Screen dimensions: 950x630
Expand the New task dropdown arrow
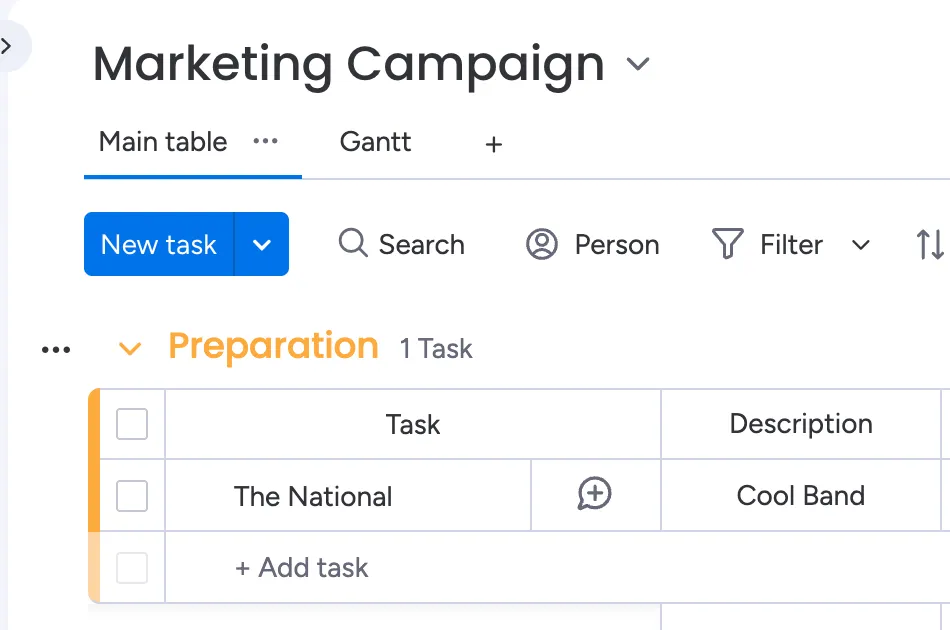262,245
